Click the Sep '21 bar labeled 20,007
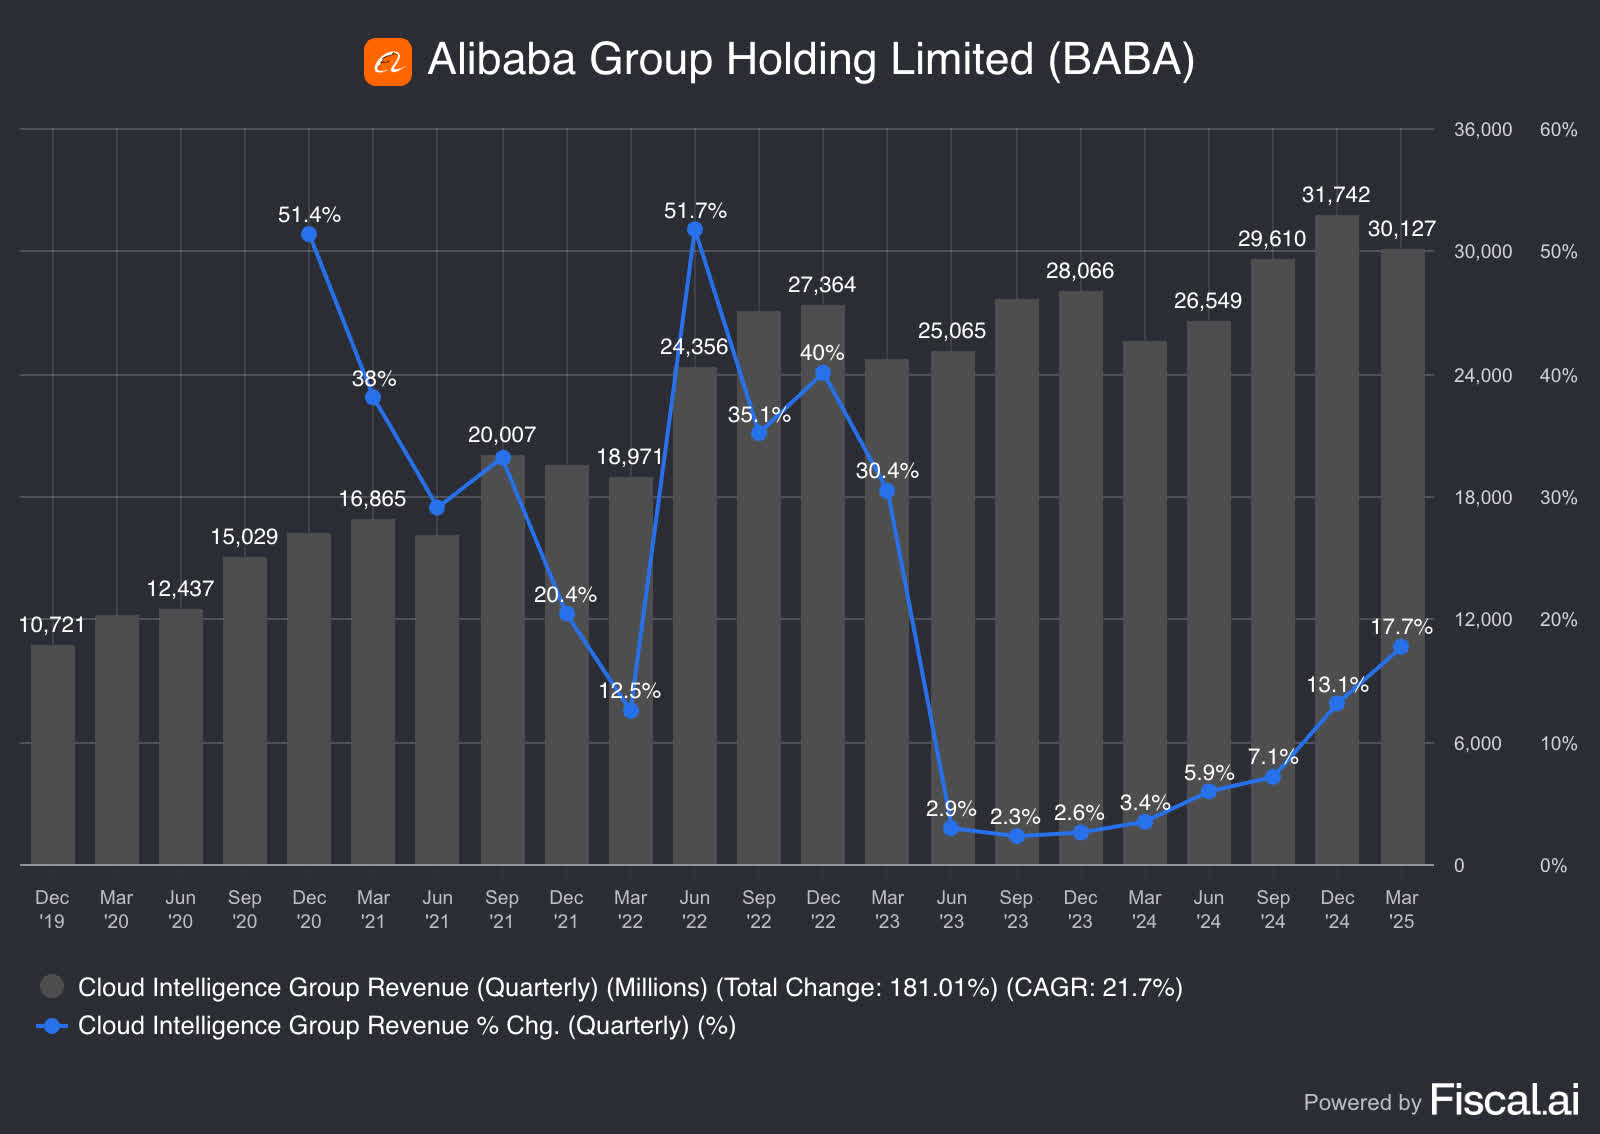1600x1134 pixels. [502, 660]
